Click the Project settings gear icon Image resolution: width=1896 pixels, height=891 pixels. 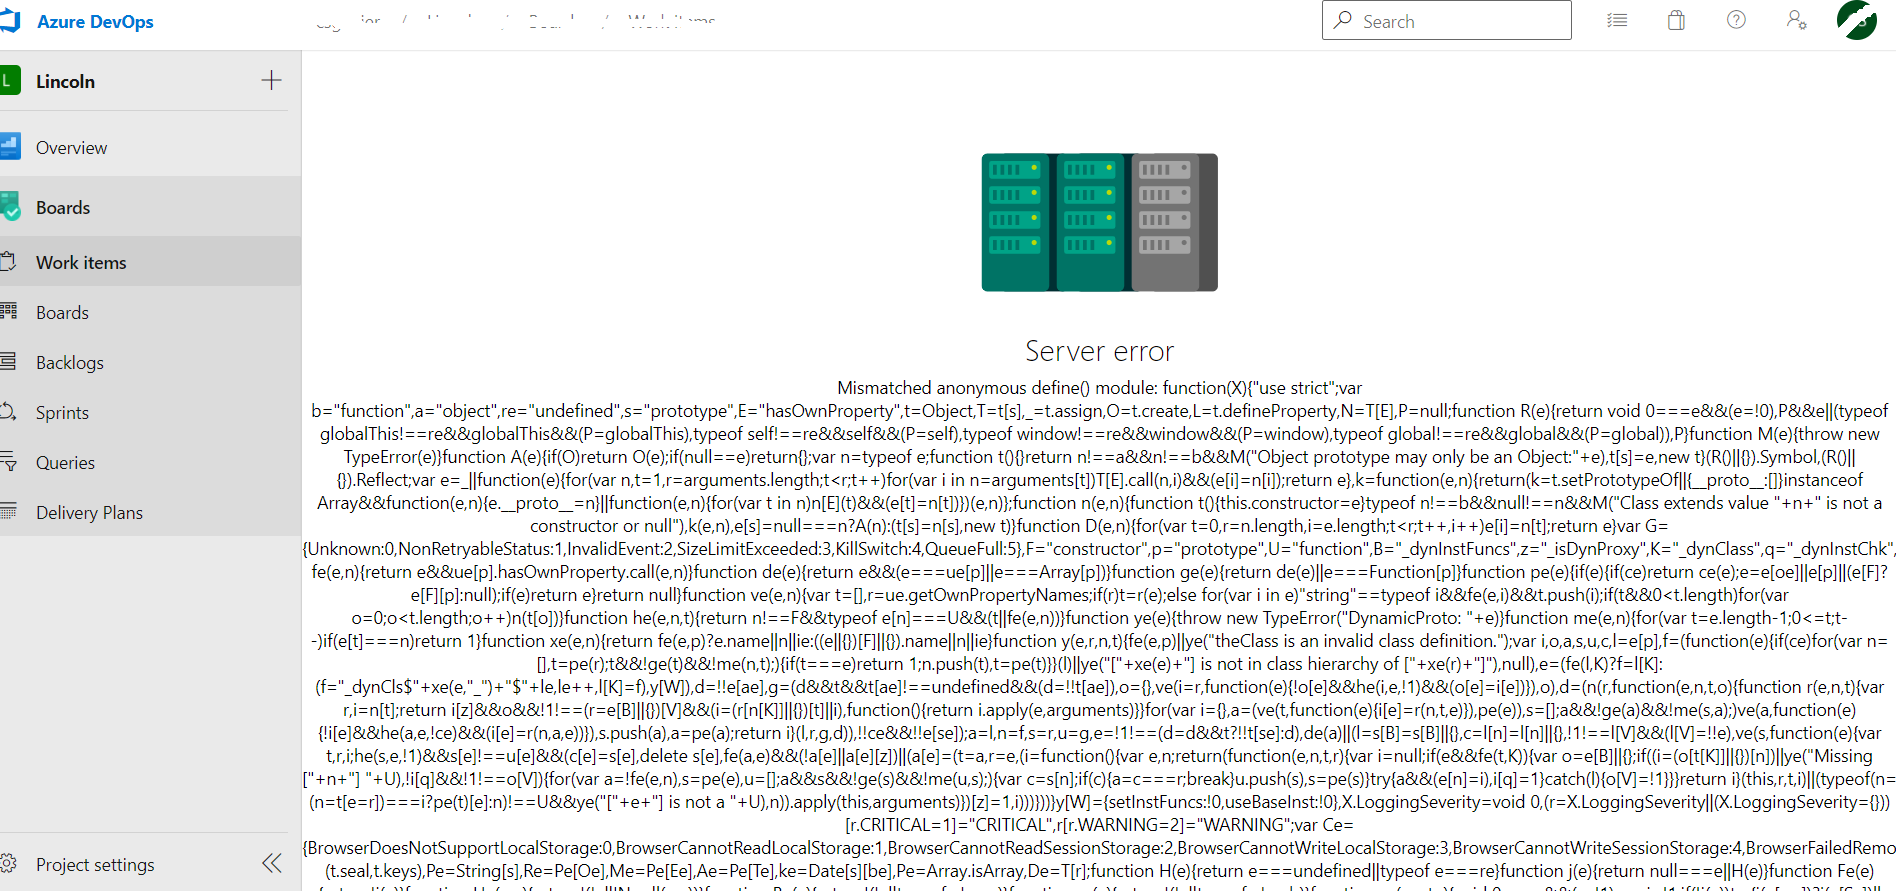(9, 863)
